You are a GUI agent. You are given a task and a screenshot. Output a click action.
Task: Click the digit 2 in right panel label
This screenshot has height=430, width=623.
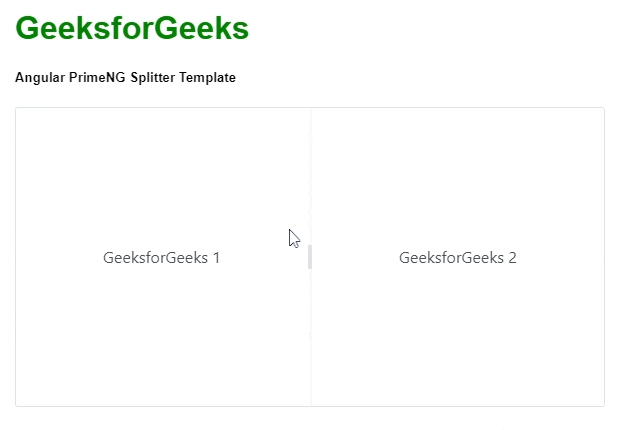512,258
